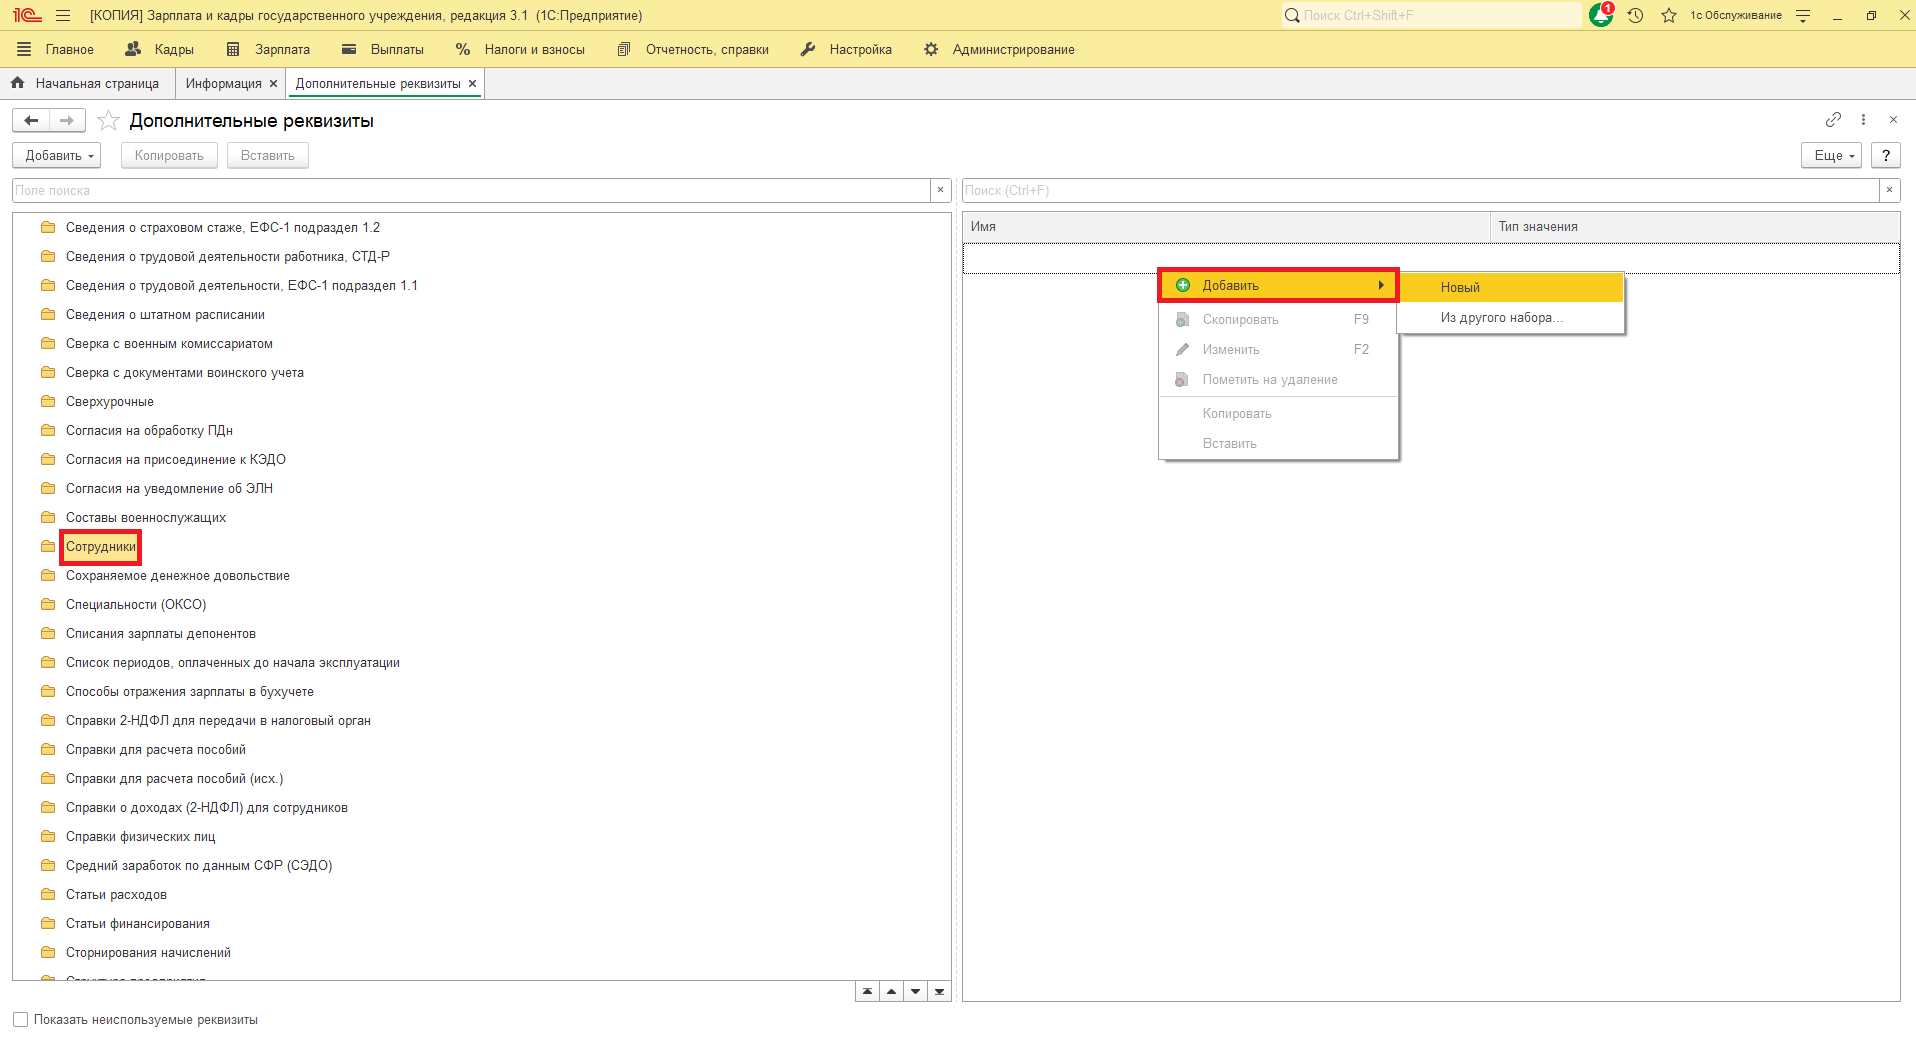The height and width of the screenshot is (1044, 1916).
Task: Click Копировать in the context menu
Action: pyautogui.click(x=1278, y=413)
